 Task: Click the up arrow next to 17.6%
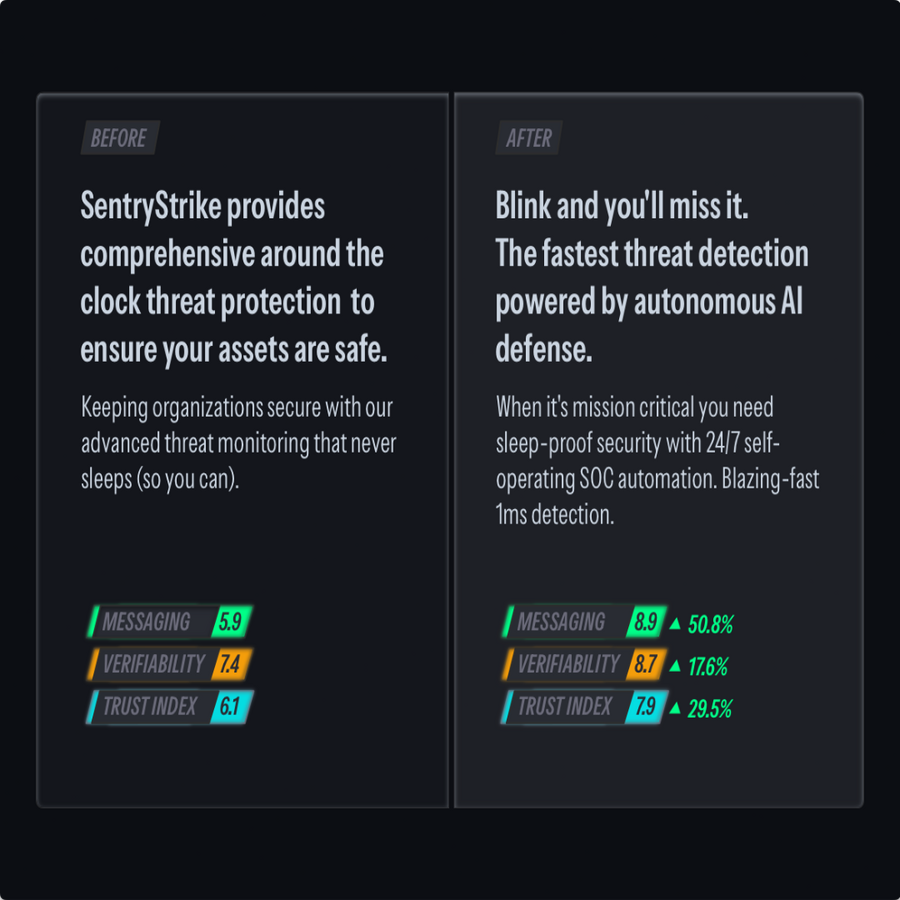pyautogui.click(x=675, y=667)
